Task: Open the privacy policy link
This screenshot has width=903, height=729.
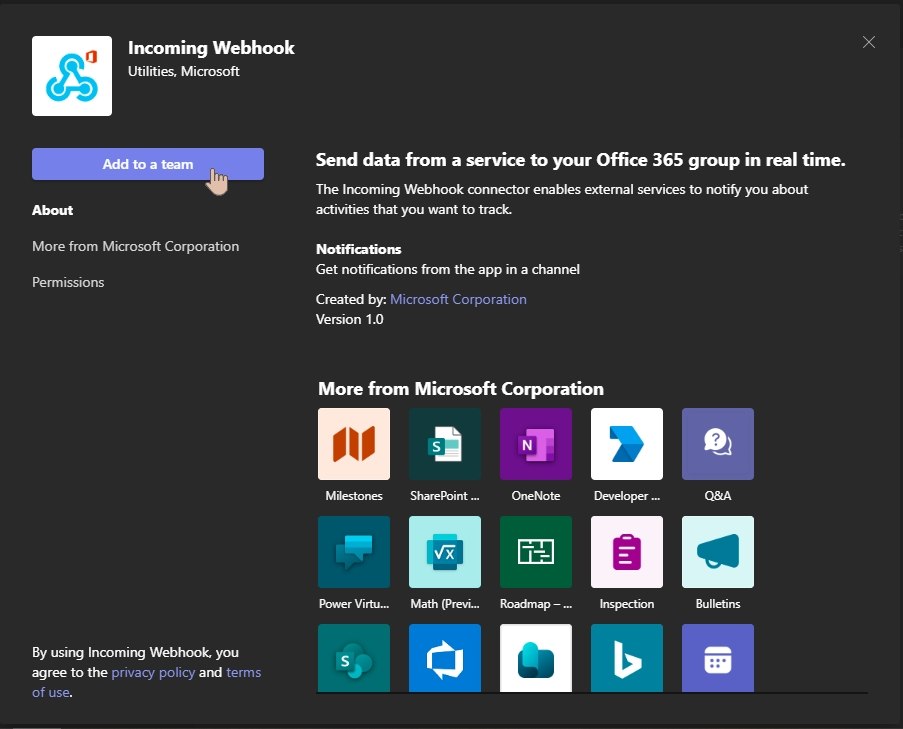Action: [153, 673]
